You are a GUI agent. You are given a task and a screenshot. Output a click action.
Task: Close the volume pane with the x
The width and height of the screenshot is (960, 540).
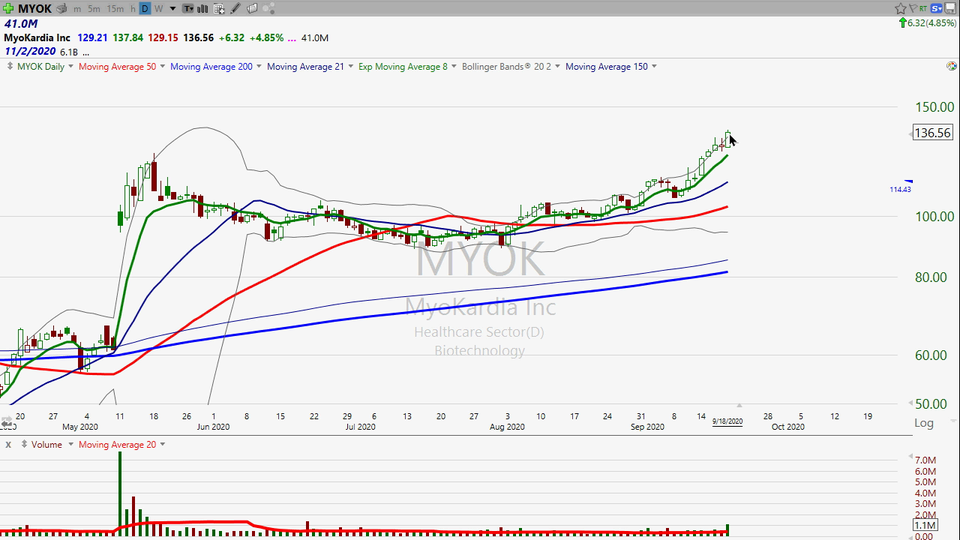point(8,444)
